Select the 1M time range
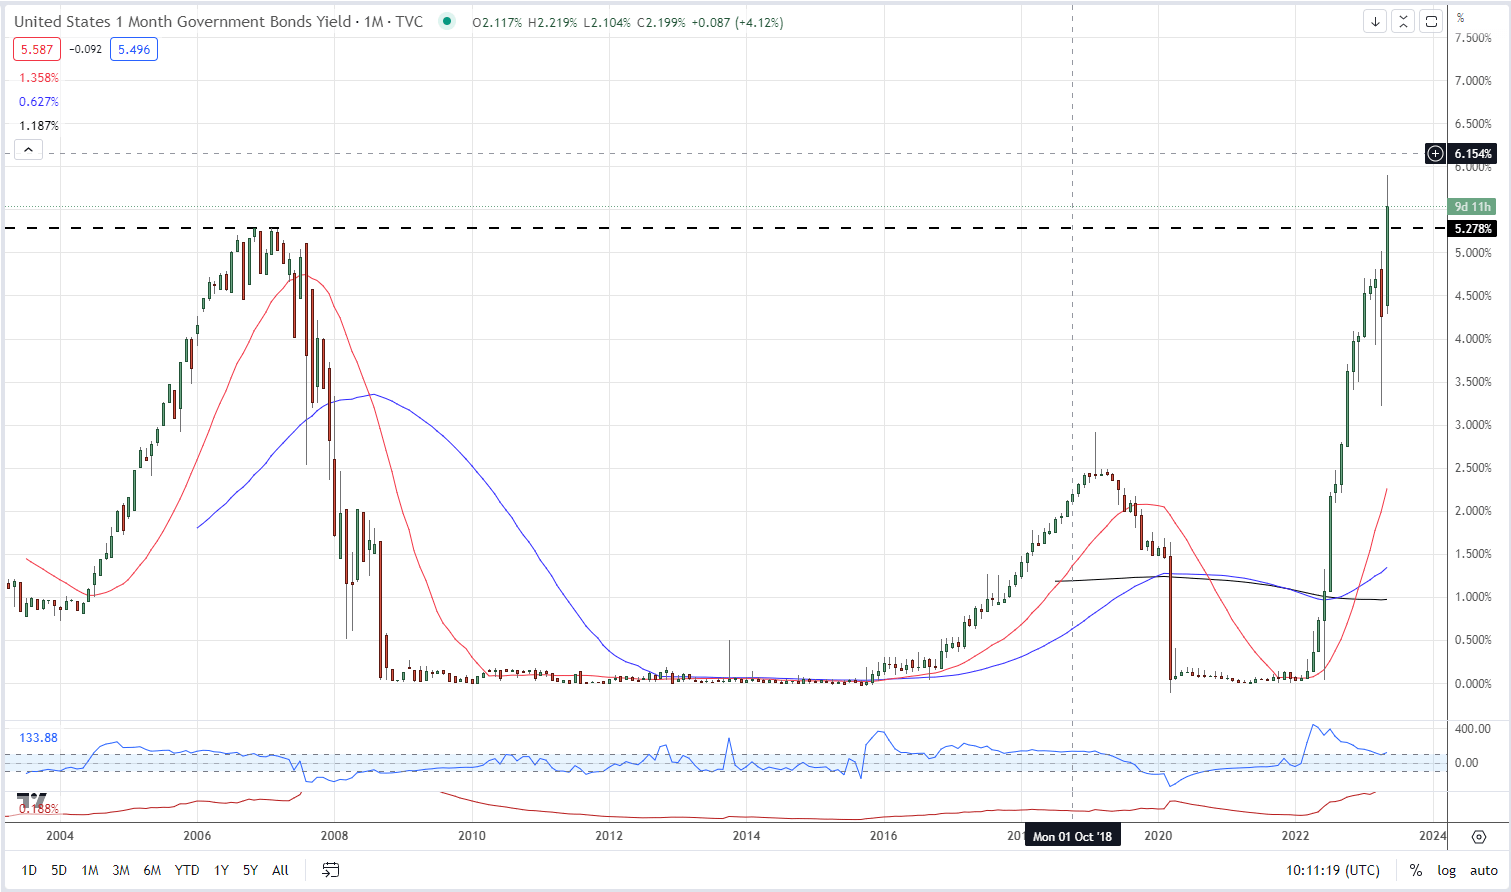Image resolution: width=1511 pixels, height=892 pixels. (90, 870)
